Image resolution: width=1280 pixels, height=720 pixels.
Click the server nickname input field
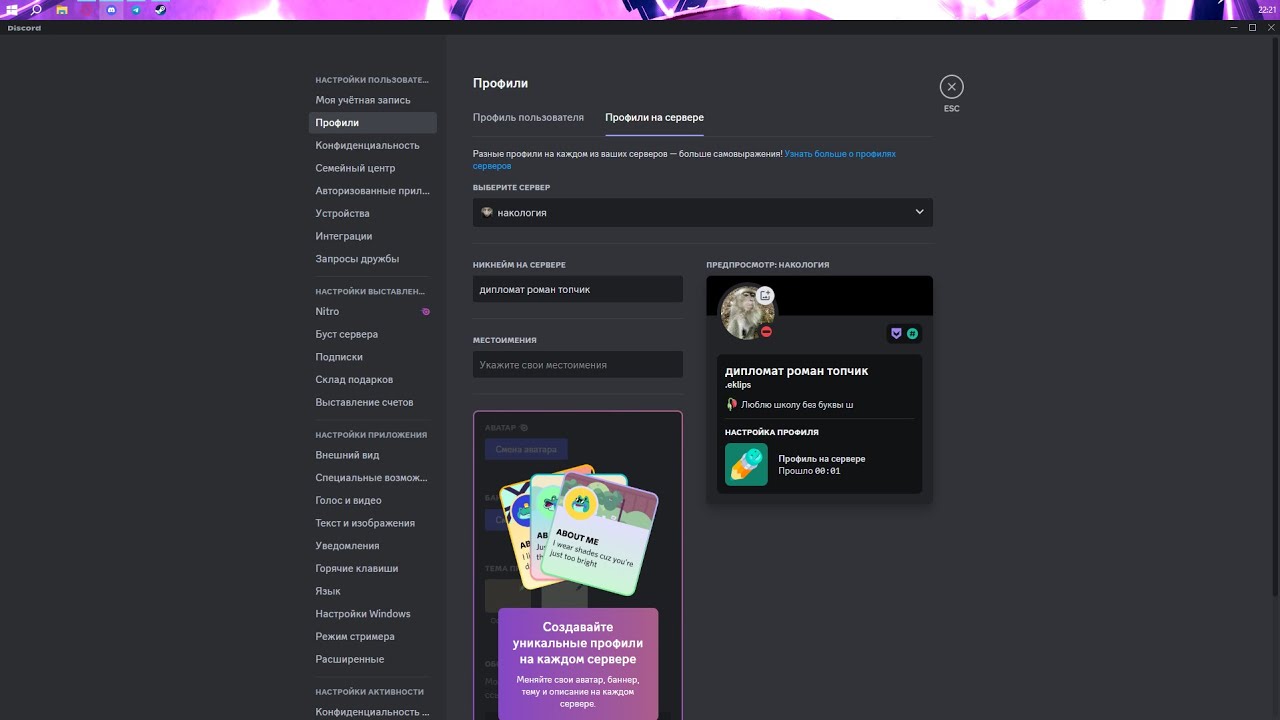click(578, 289)
